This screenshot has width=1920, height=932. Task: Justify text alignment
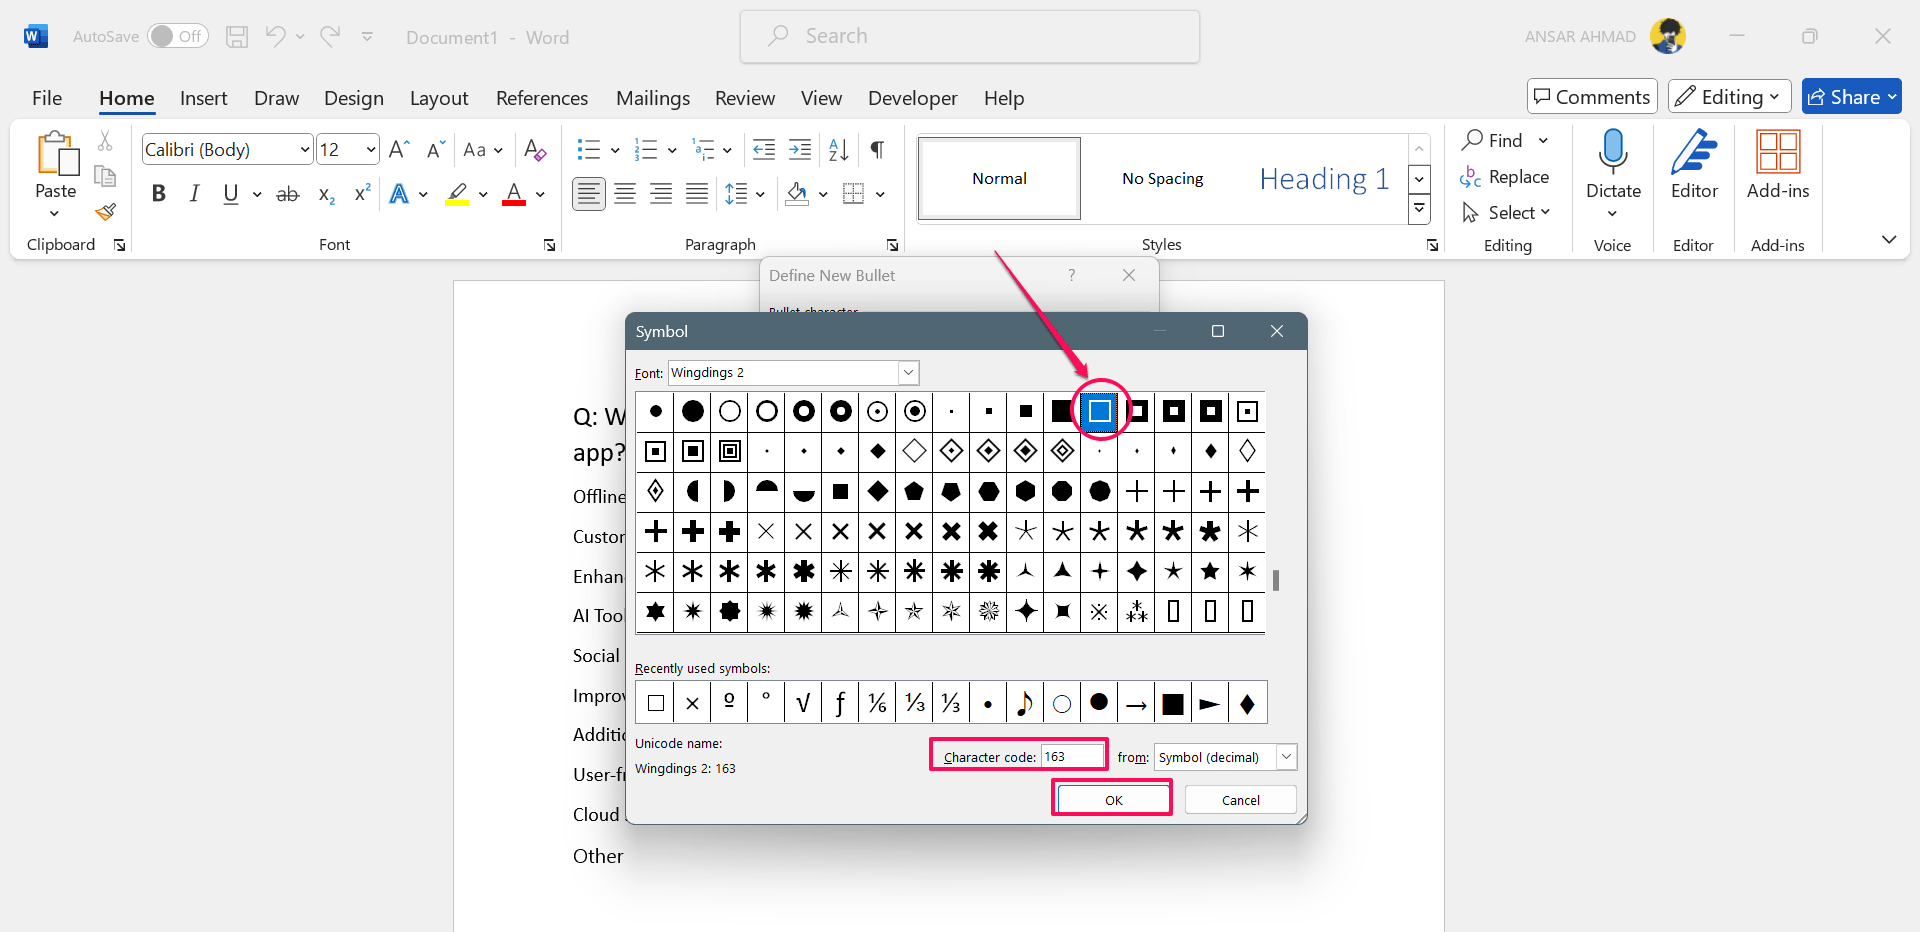pos(697,194)
